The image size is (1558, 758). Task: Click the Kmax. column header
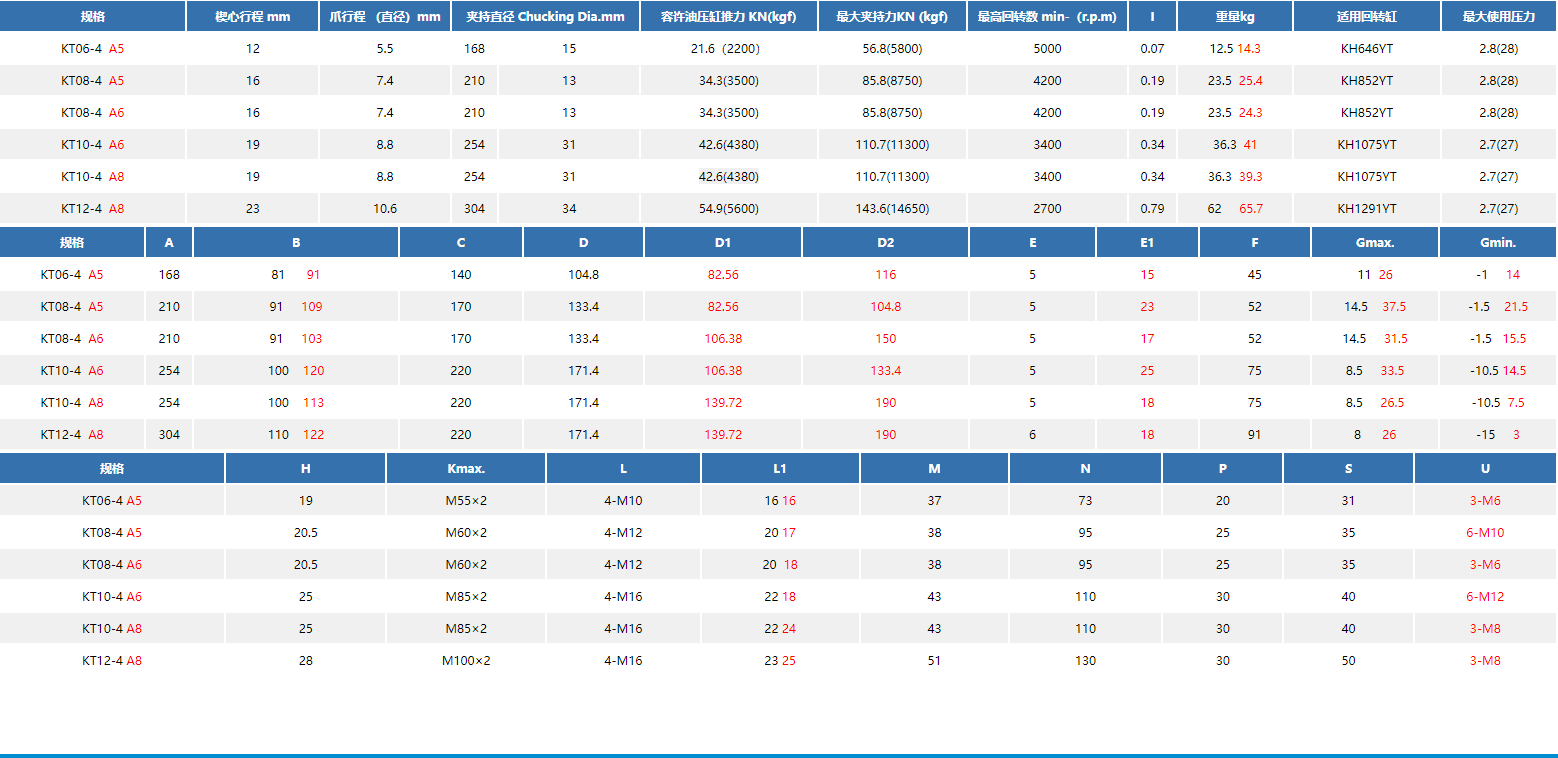pos(466,468)
